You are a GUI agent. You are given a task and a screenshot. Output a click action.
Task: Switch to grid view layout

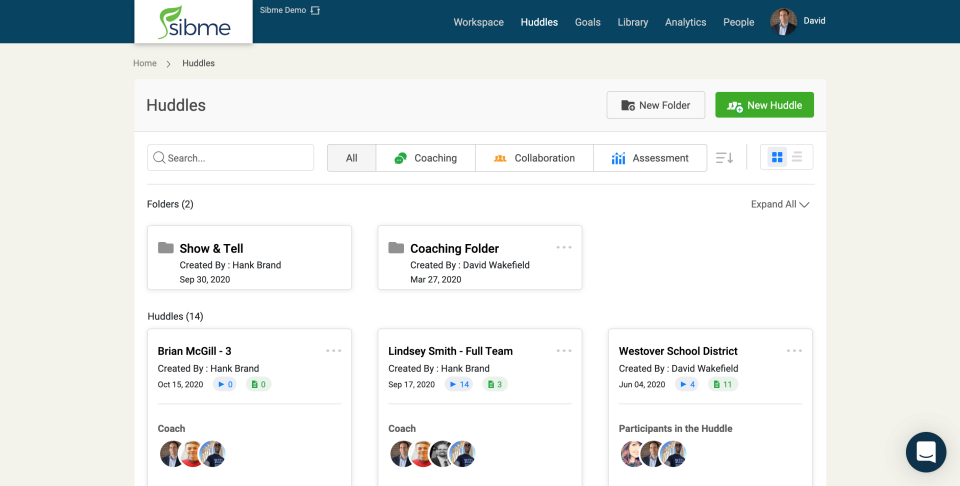tap(777, 157)
